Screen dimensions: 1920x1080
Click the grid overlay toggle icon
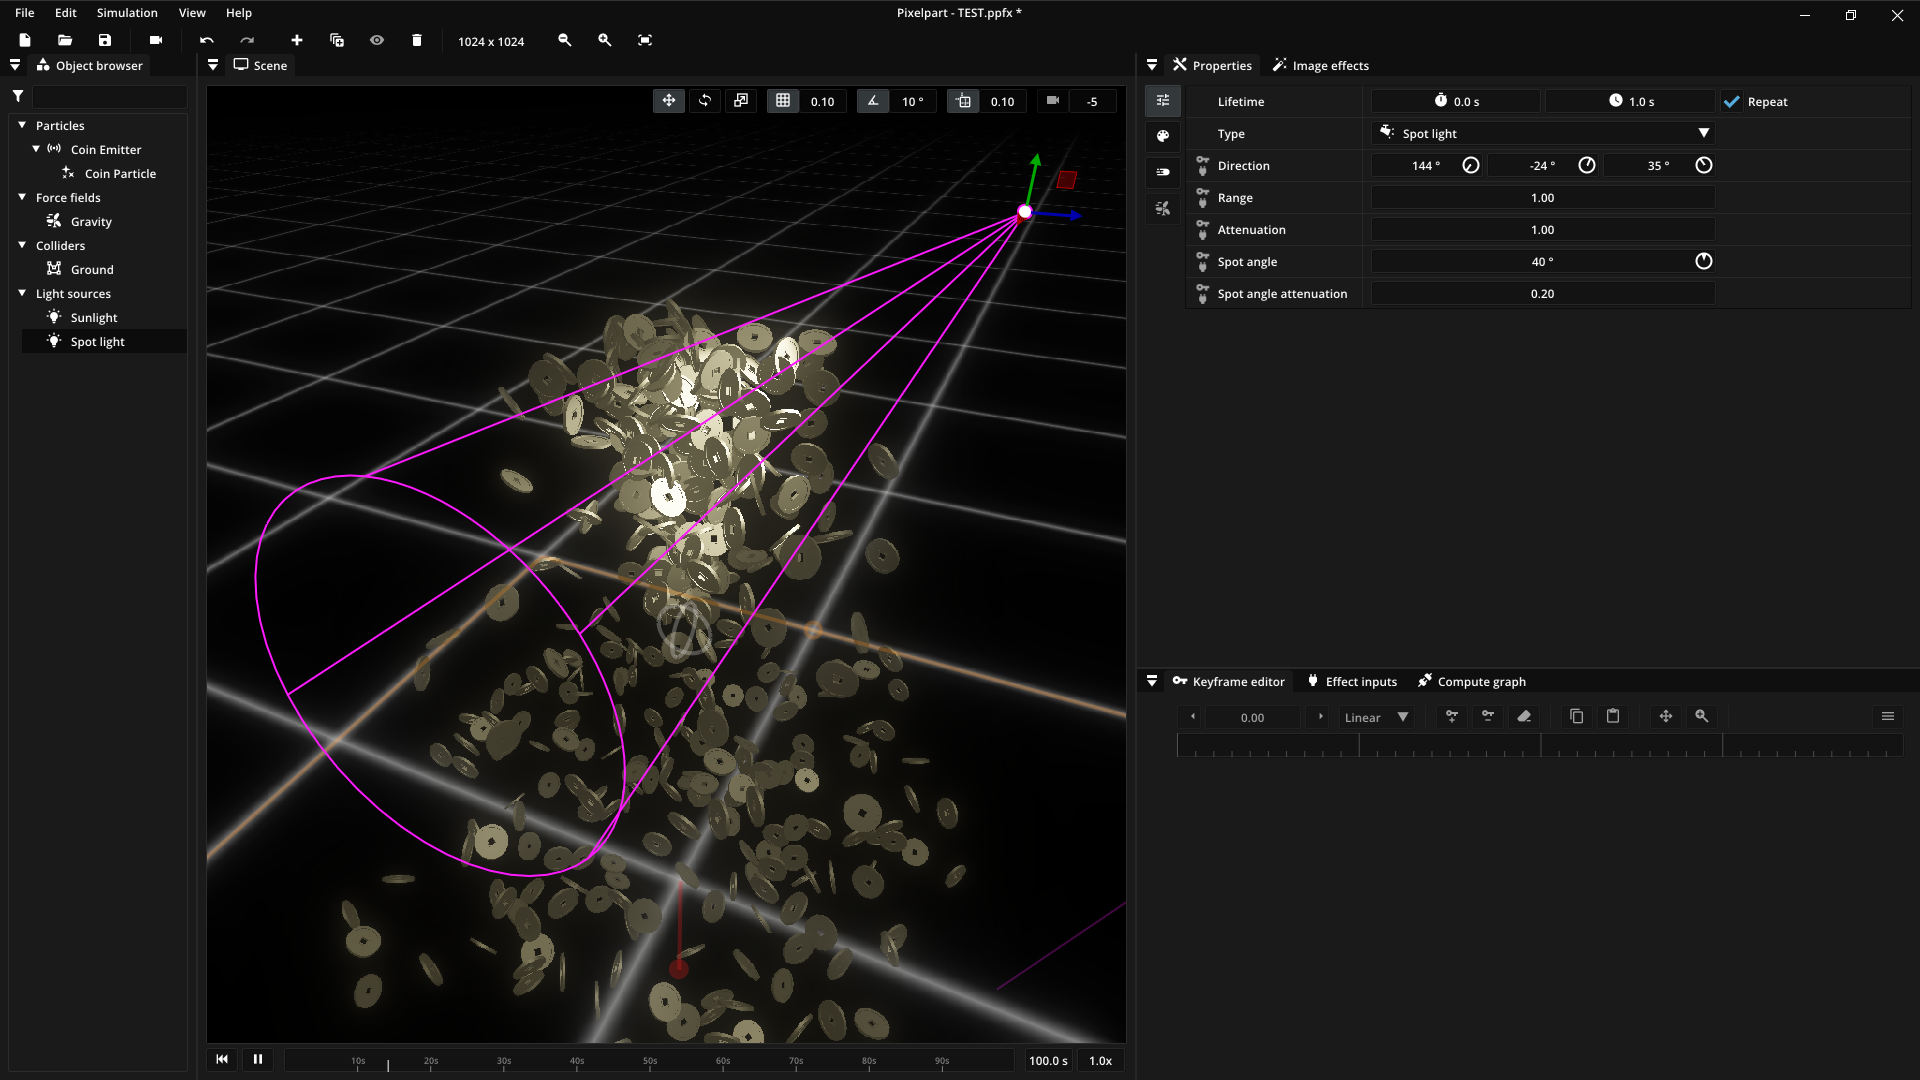point(782,100)
